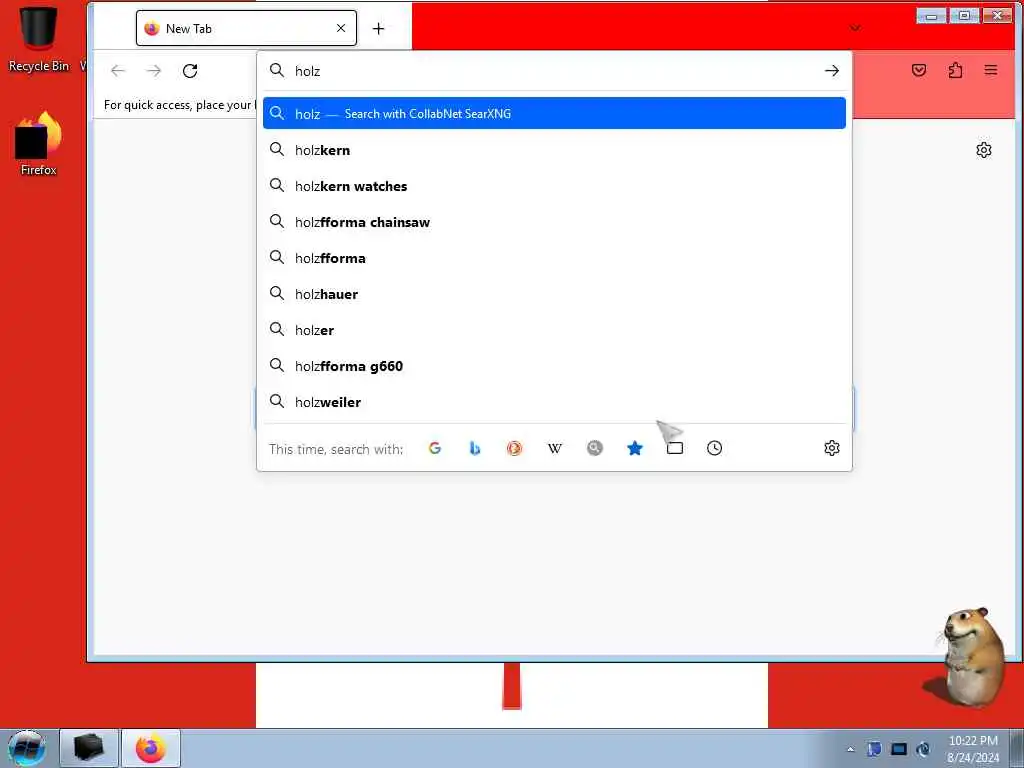Click into the address bar text 'holz'
This screenshot has height=768, width=1024.
coord(308,71)
